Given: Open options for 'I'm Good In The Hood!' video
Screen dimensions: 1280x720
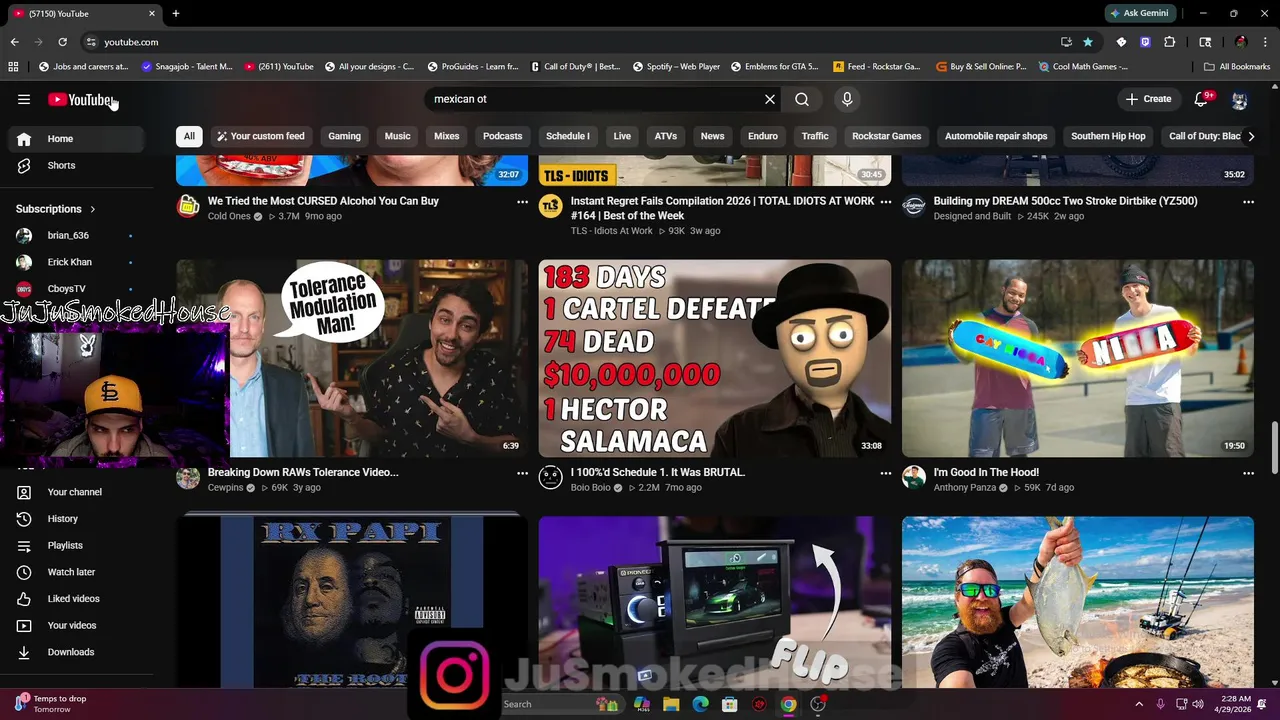Looking at the screenshot, I should tap(1248, 473).
